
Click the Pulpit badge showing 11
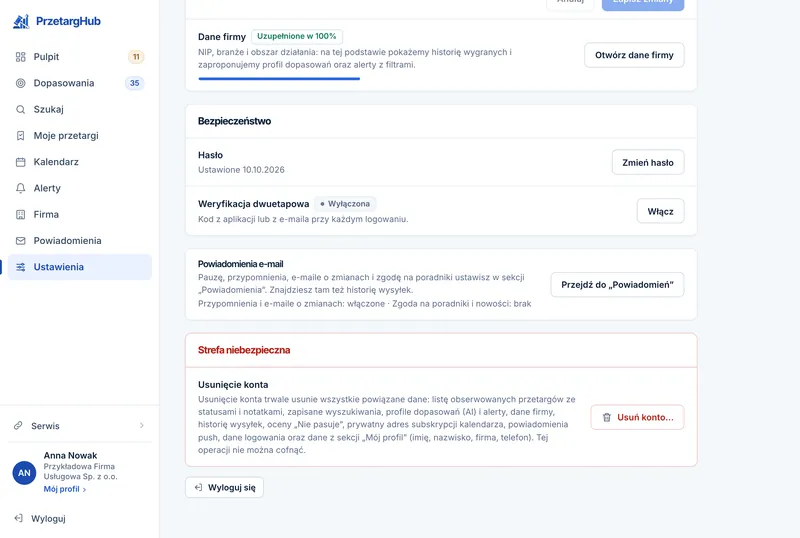click(x=136, y=57)
